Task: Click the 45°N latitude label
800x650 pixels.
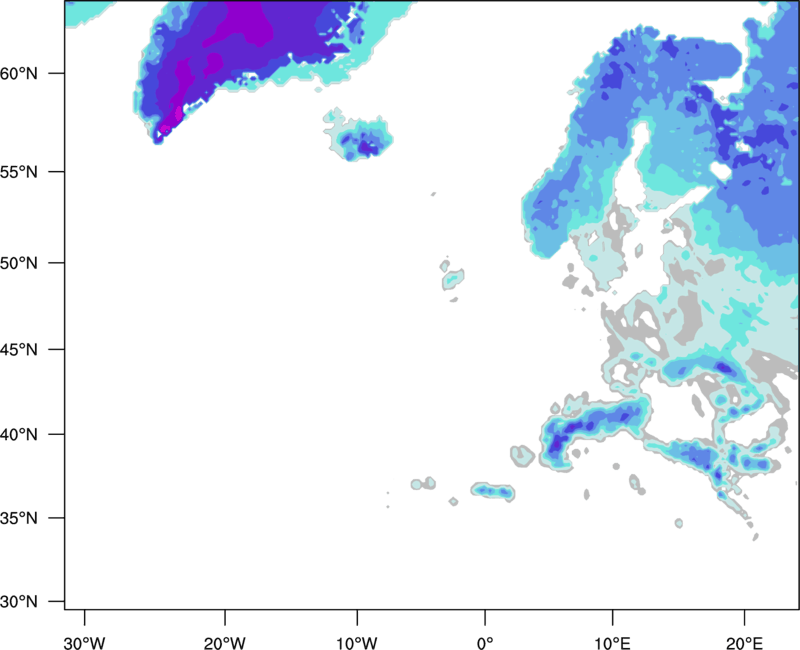Action: pos(19,349)
